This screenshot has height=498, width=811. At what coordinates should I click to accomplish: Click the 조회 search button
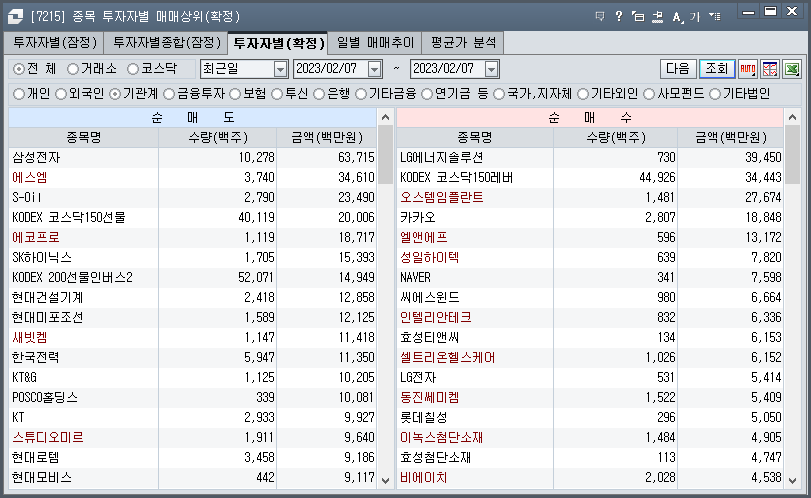point(716,69)
